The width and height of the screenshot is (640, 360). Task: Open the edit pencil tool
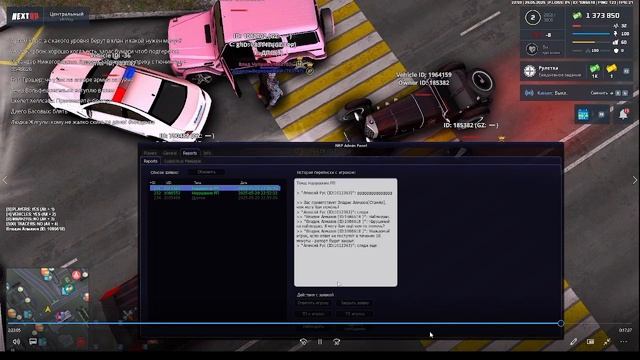pos(573,341)
